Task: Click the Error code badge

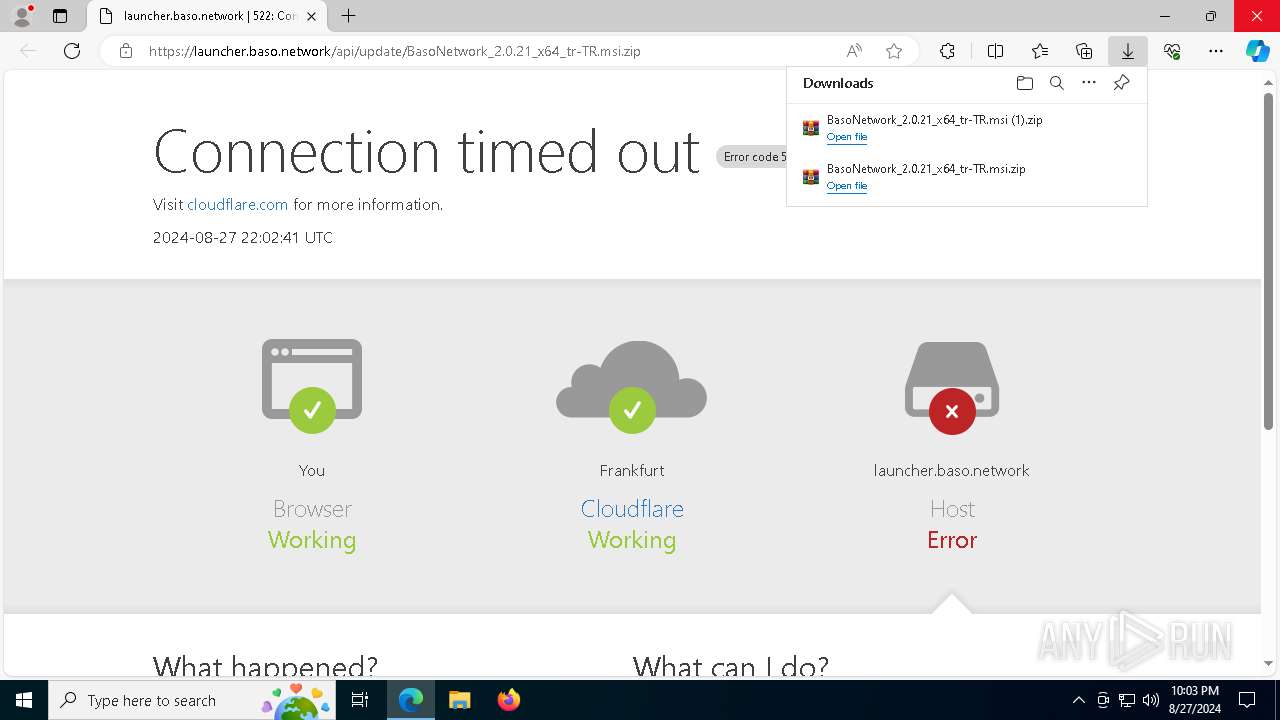Action: 752,157
